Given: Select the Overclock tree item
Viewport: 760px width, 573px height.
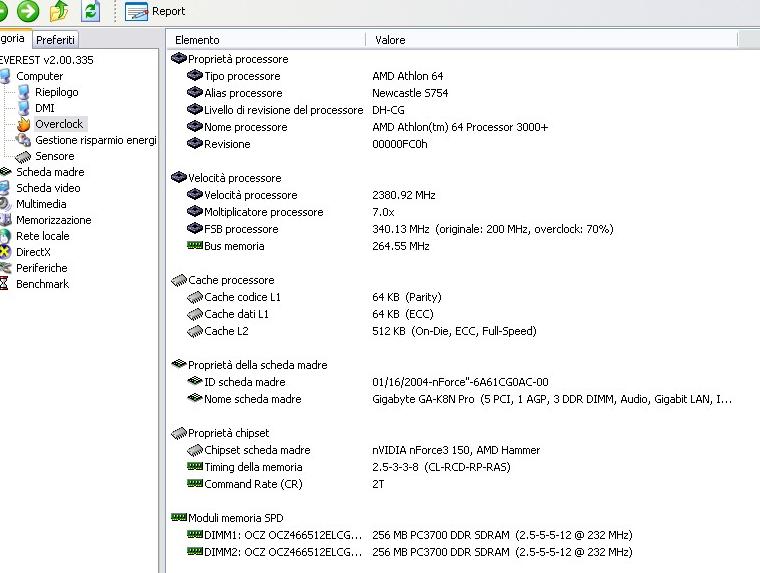Looking at the screenshot, I should (59, 124).
